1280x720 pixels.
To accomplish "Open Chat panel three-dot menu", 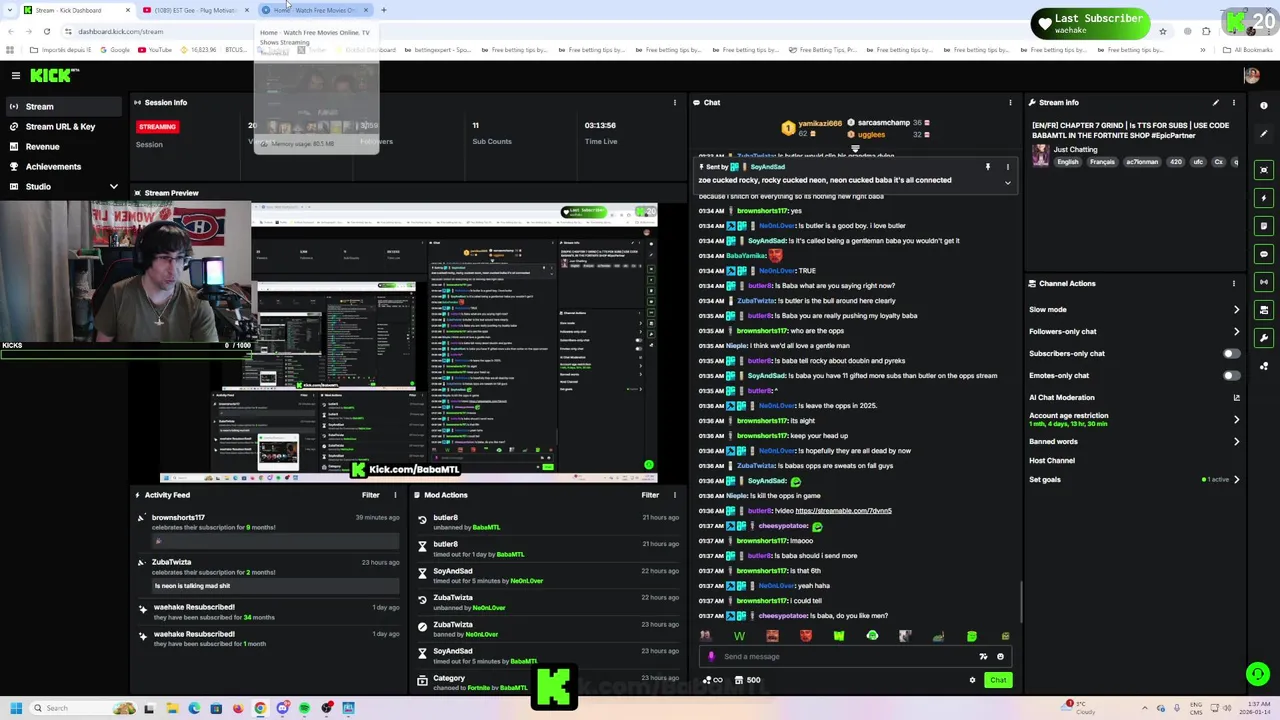I will [x=1010, y=103].
